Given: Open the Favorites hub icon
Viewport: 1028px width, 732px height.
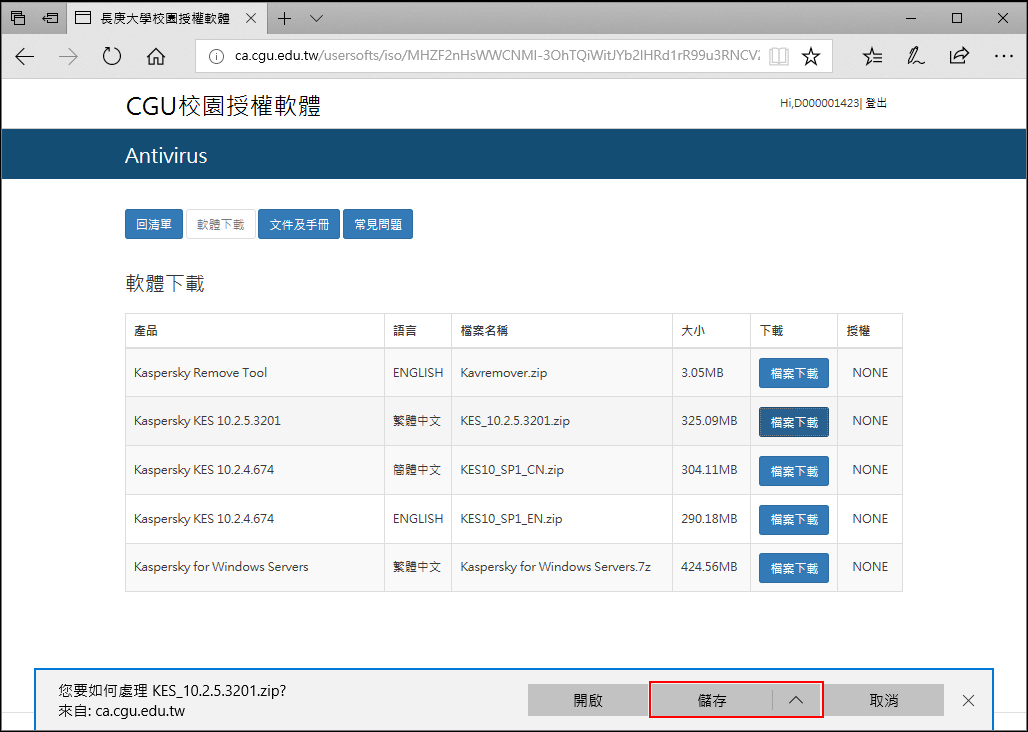Looking at the screenshot, I should click(872, 57).
